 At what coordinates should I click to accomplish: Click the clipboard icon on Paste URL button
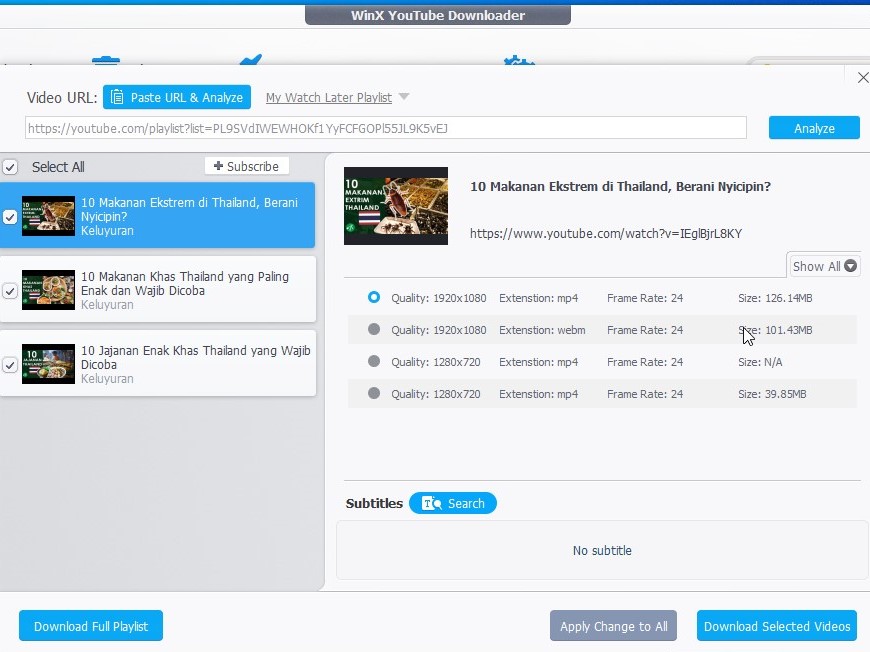(117, 97)
